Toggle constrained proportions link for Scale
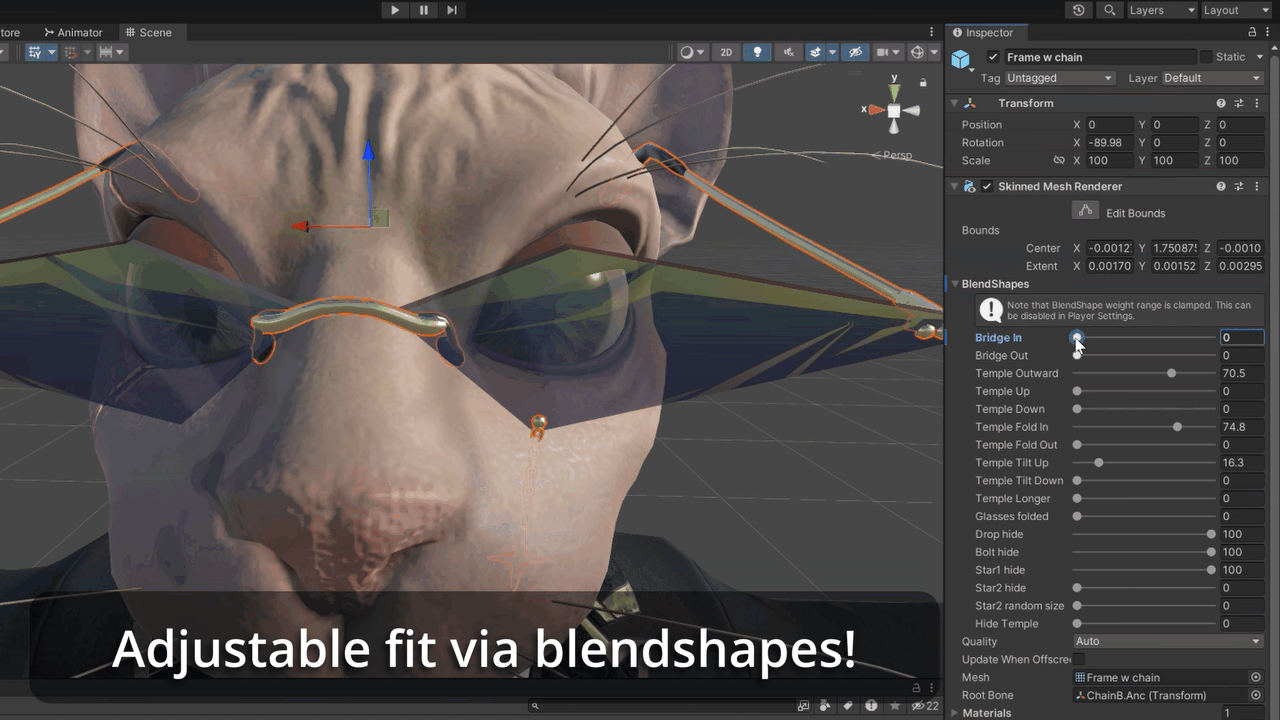Screen dimensions: 1280x720 point(1059,161)
